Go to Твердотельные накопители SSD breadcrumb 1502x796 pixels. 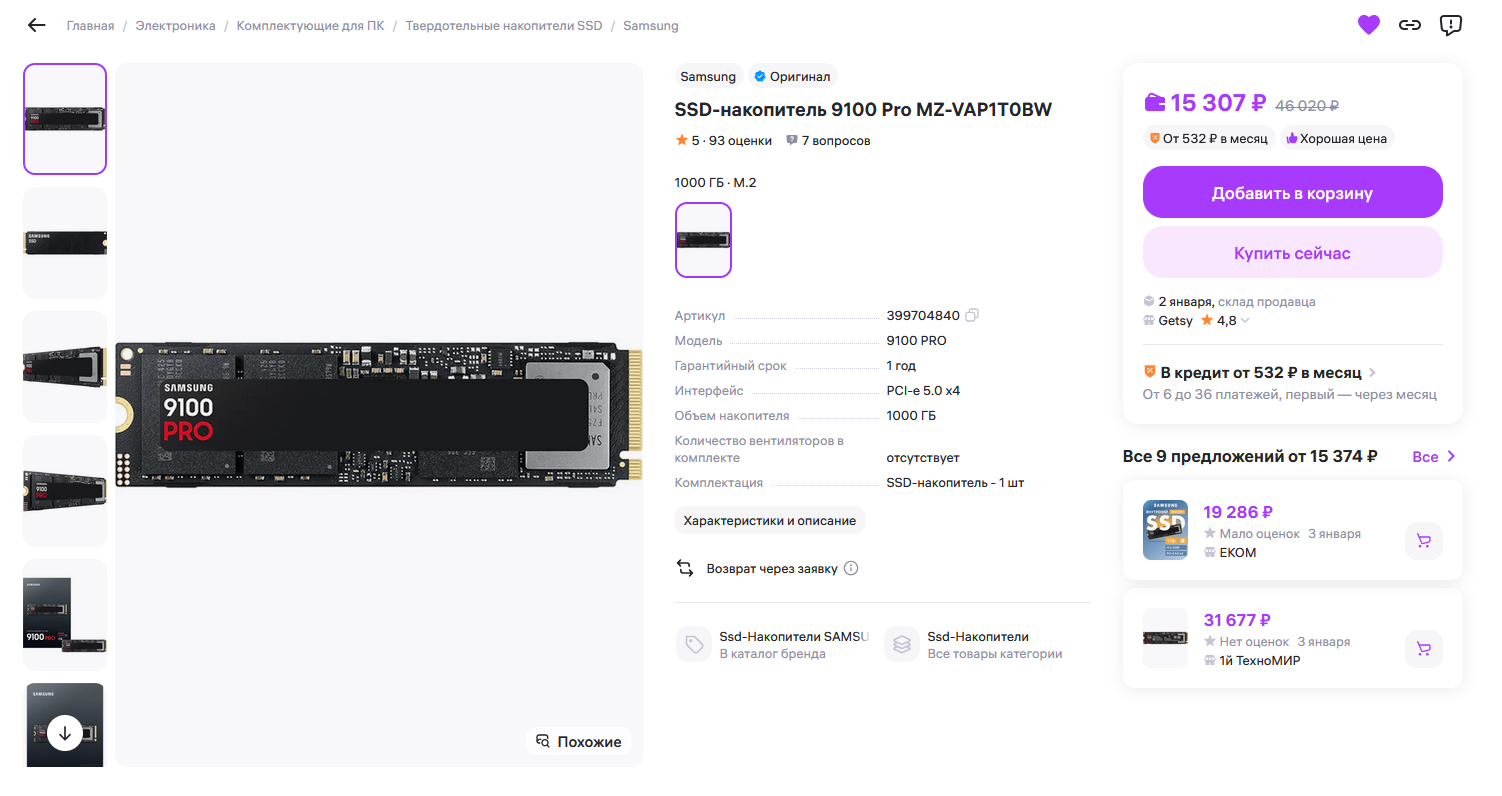coord(504,26)
